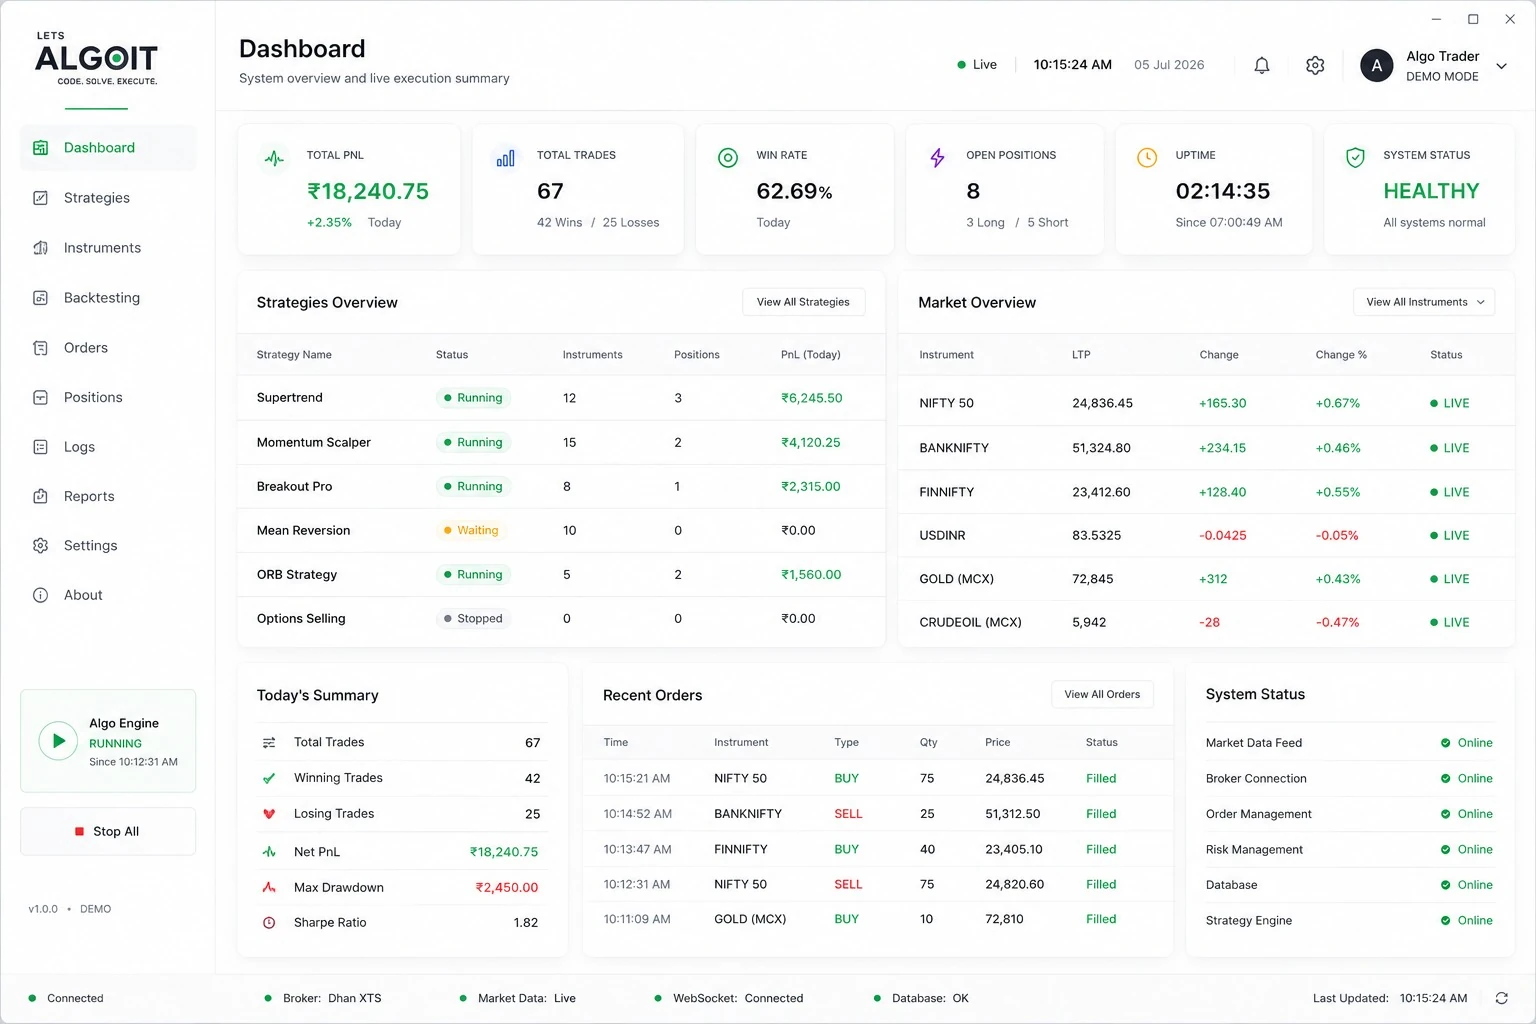Click the Algo Engine play button

58,741
